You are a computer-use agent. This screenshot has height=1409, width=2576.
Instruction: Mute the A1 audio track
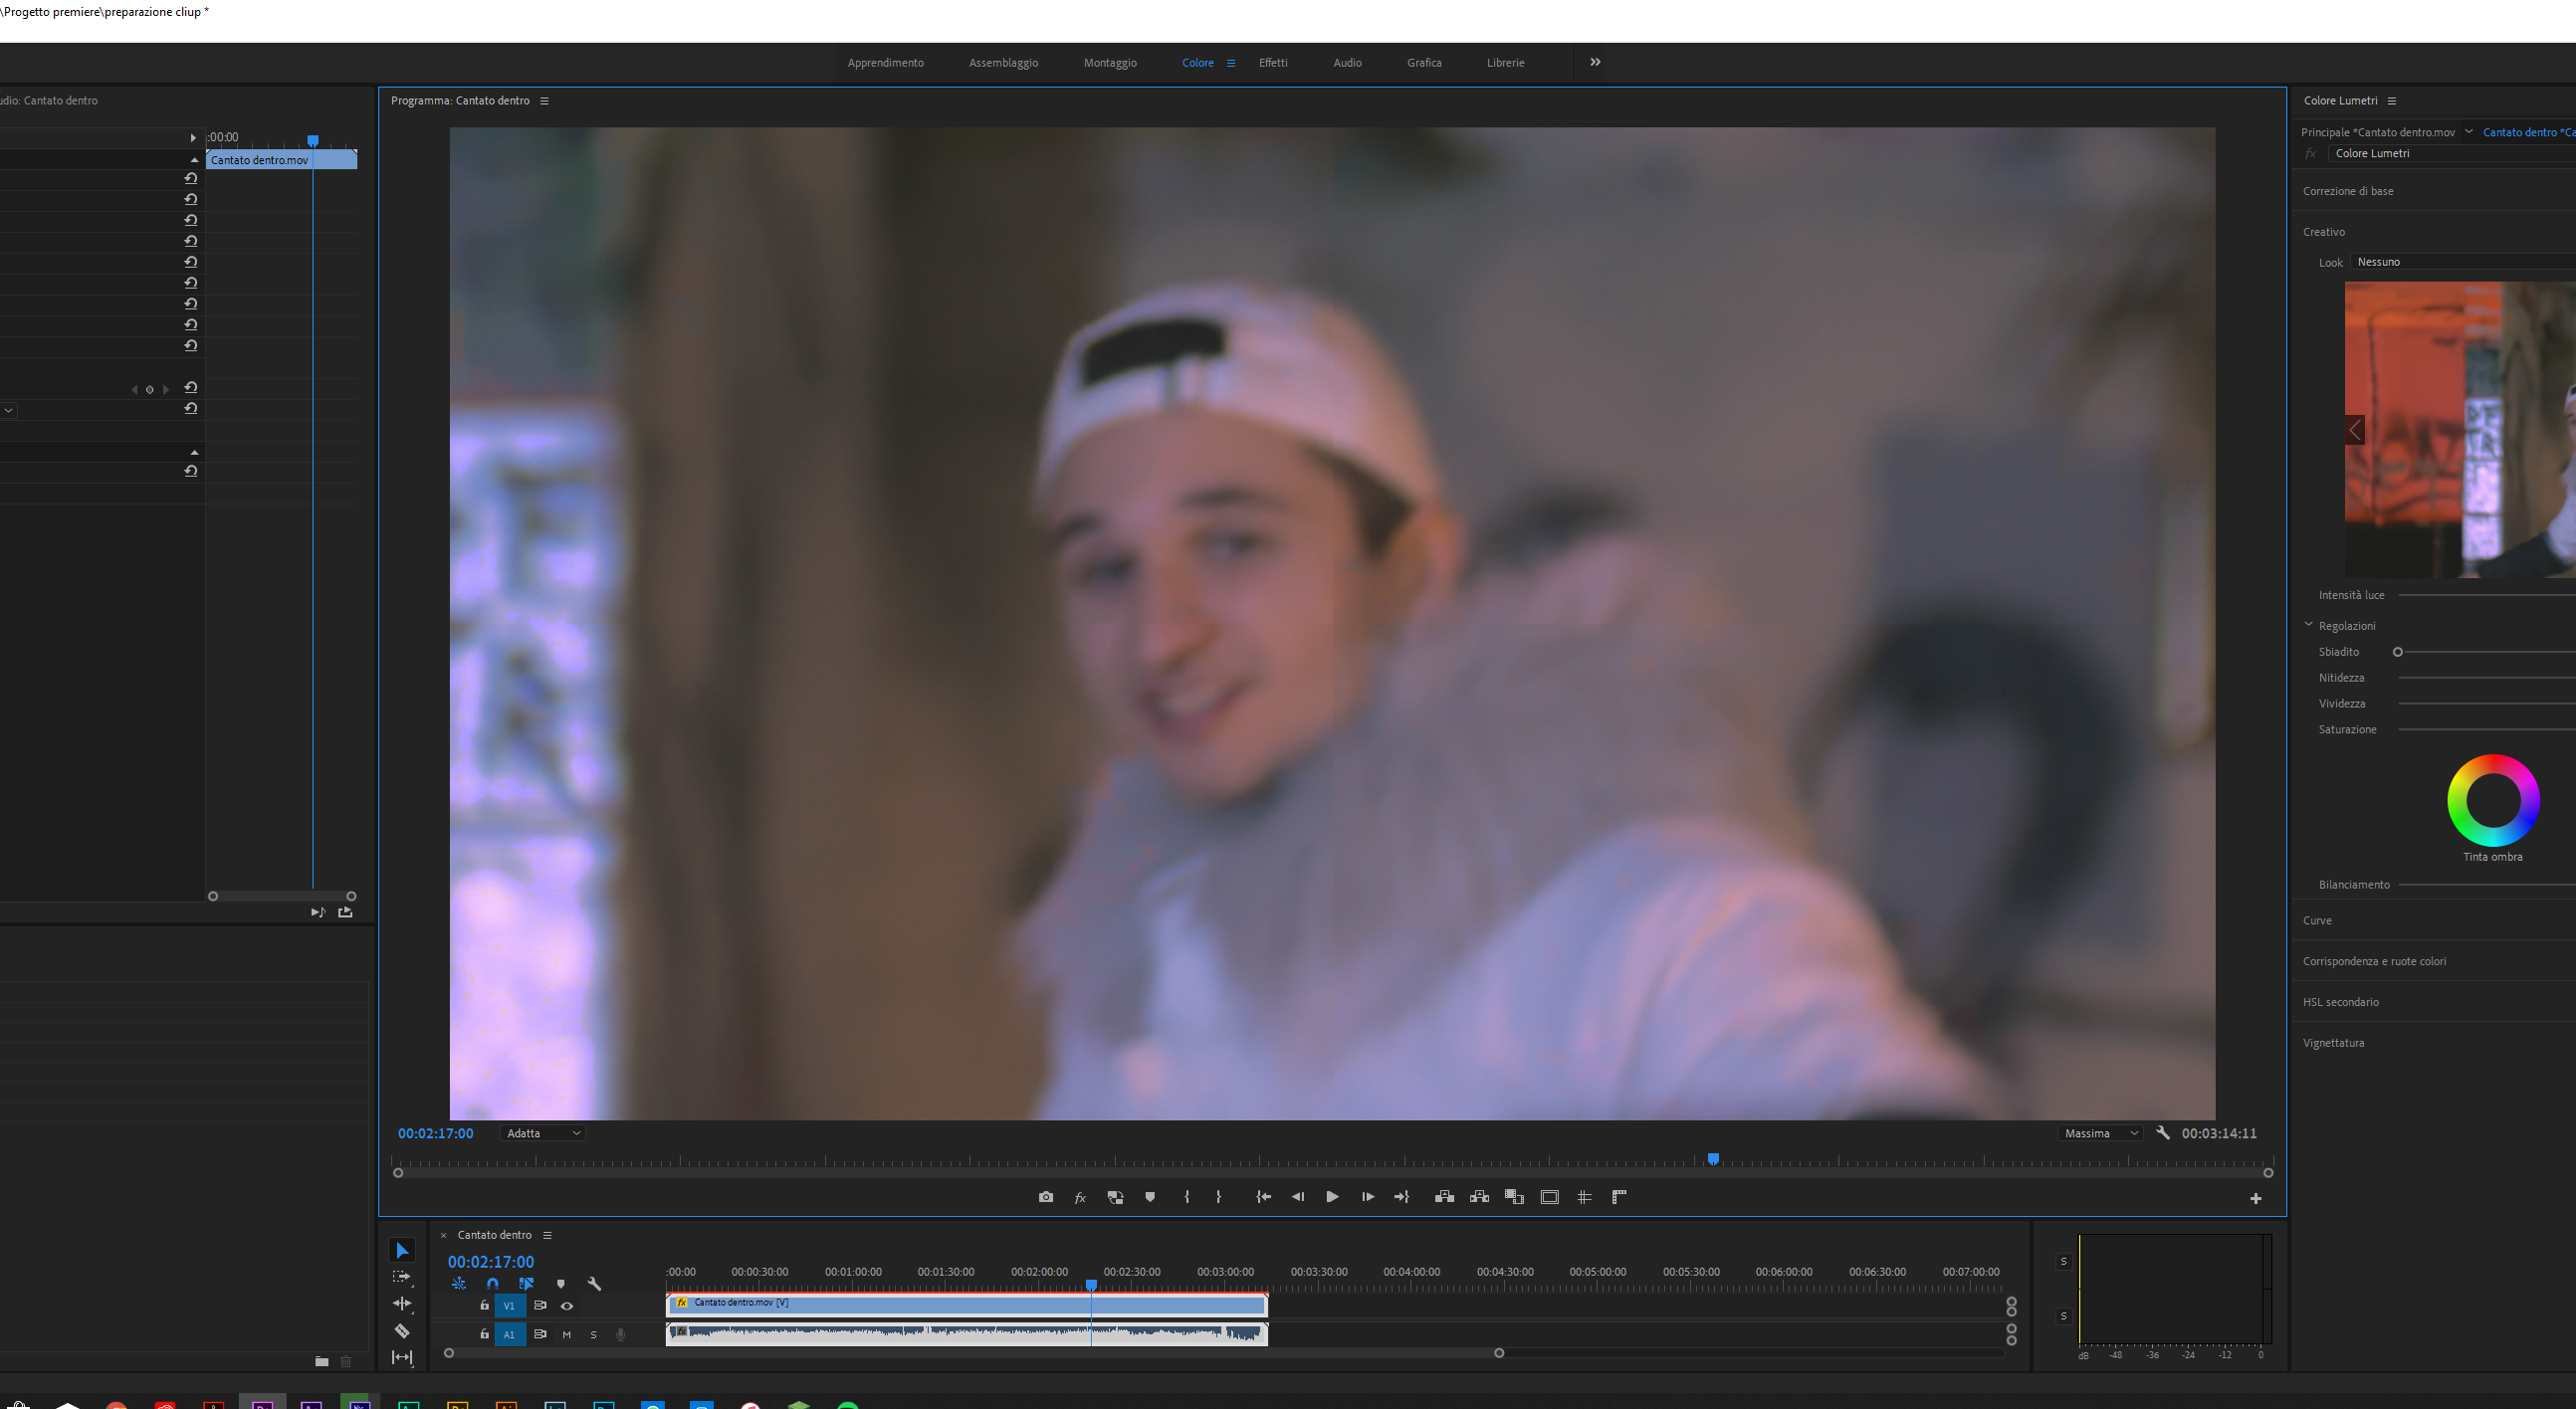(567, 1335)
